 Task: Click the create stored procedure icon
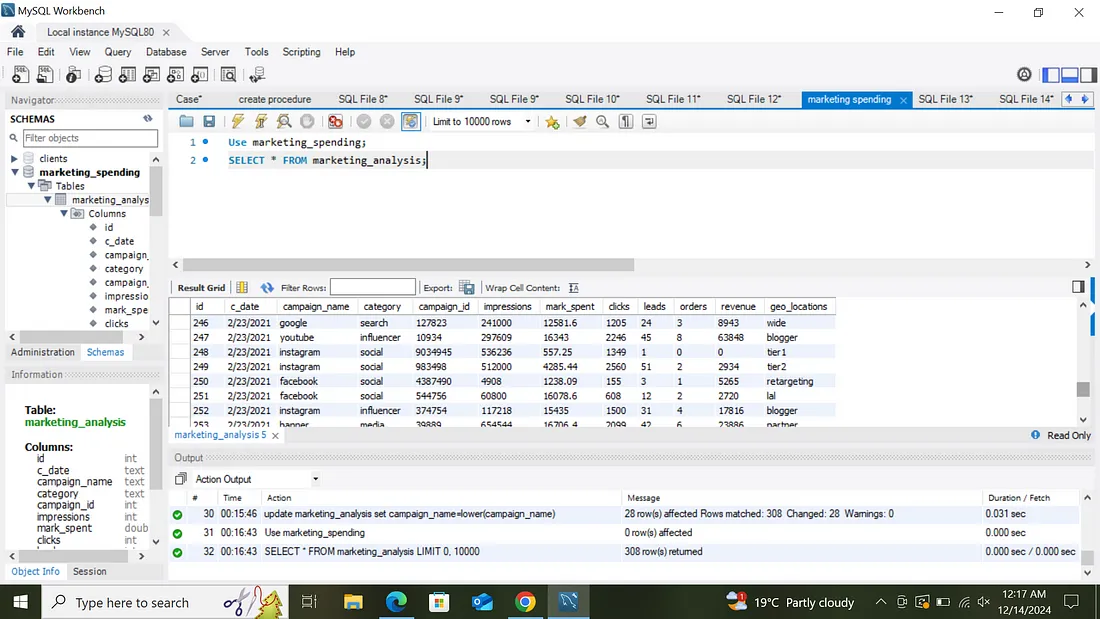click(x=175, y=74)
